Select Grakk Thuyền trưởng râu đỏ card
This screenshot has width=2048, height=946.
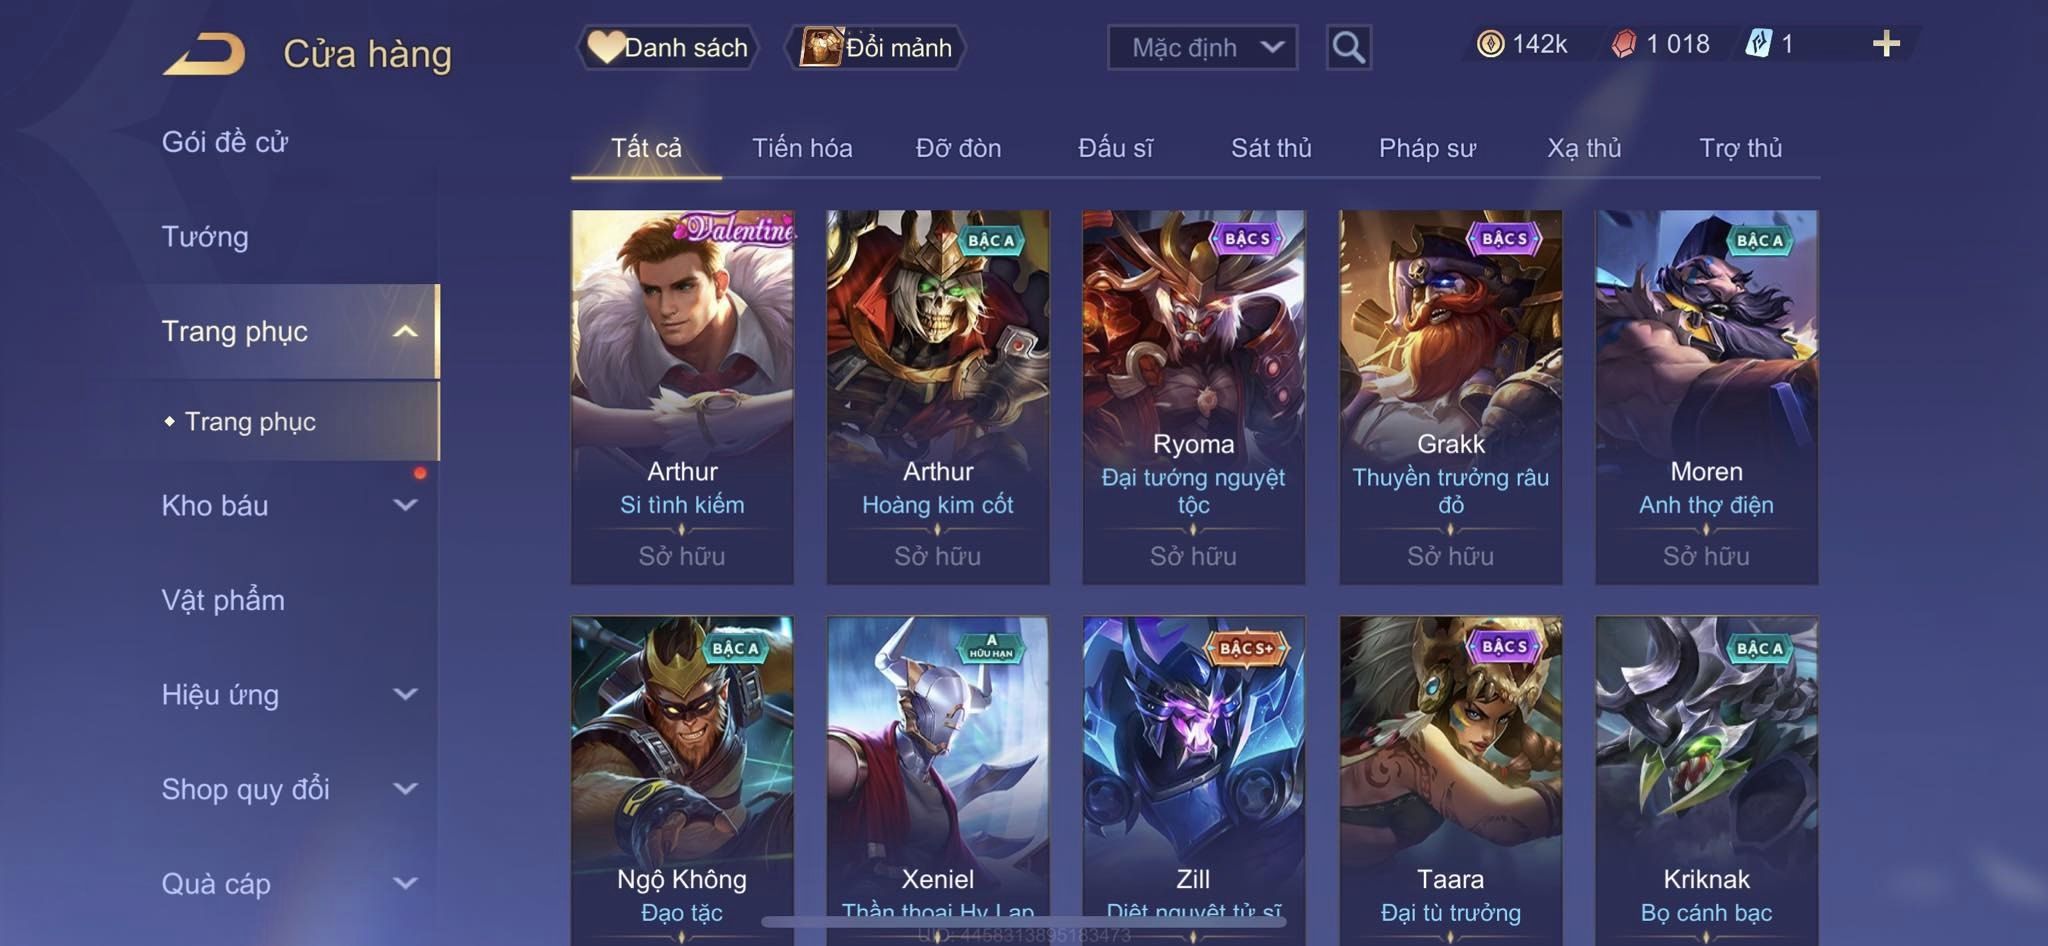coord(1450,397)
